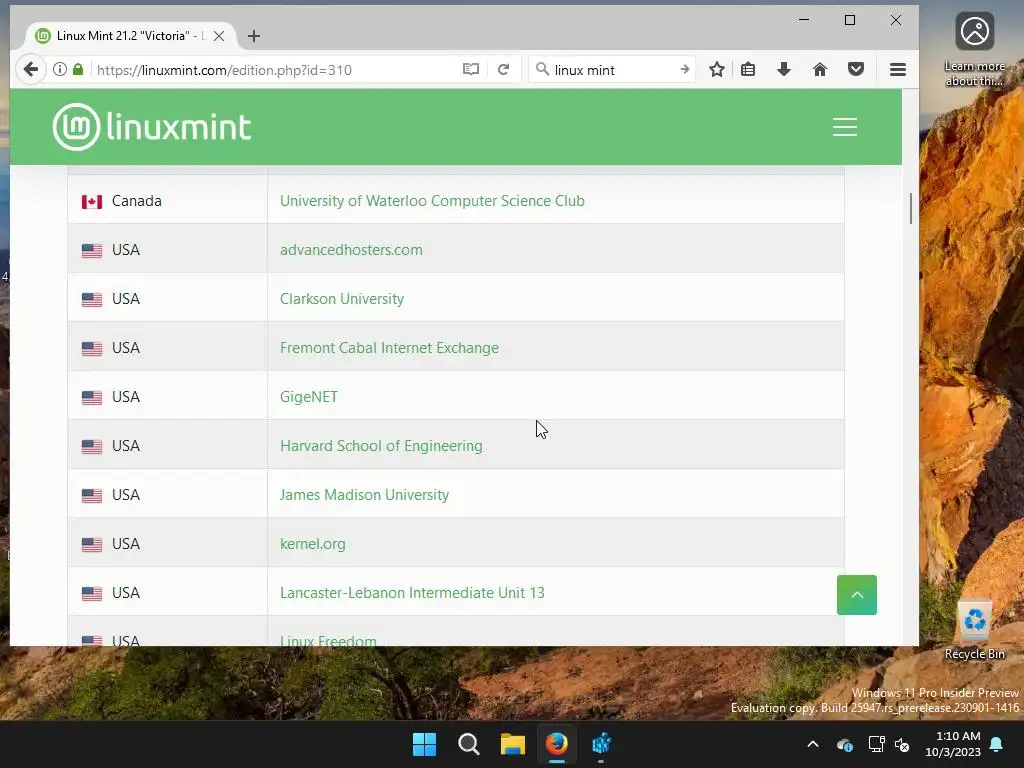1024x768 pixels.
Task: Show bookmarks list icon
Action: point(748,69)
